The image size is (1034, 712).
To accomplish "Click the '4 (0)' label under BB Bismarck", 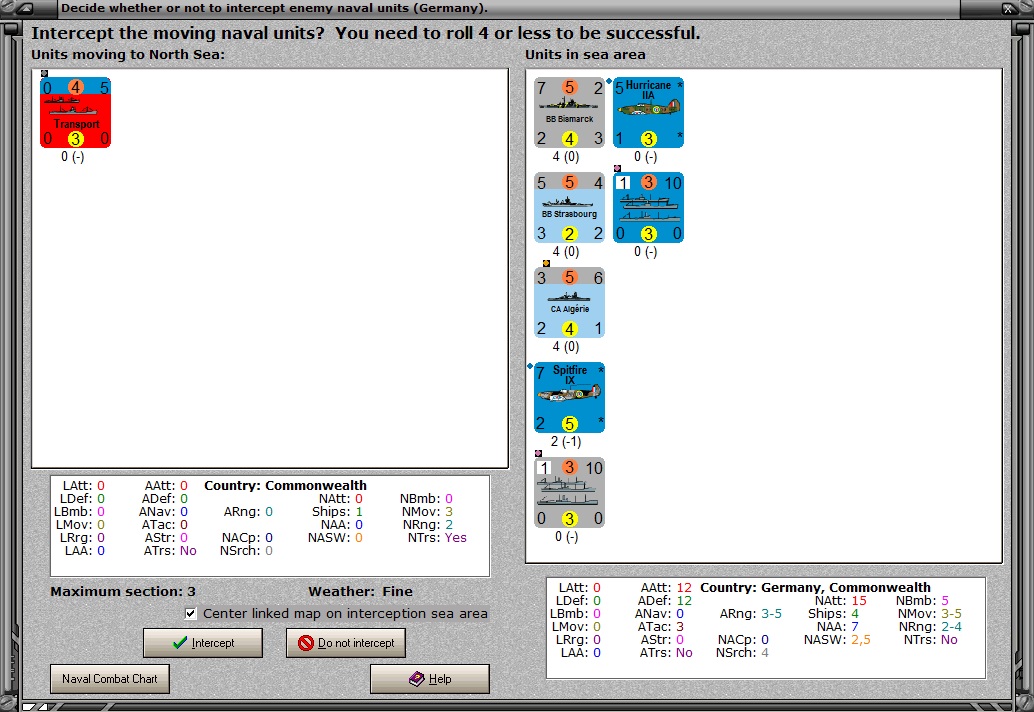I will coord(566,157).
